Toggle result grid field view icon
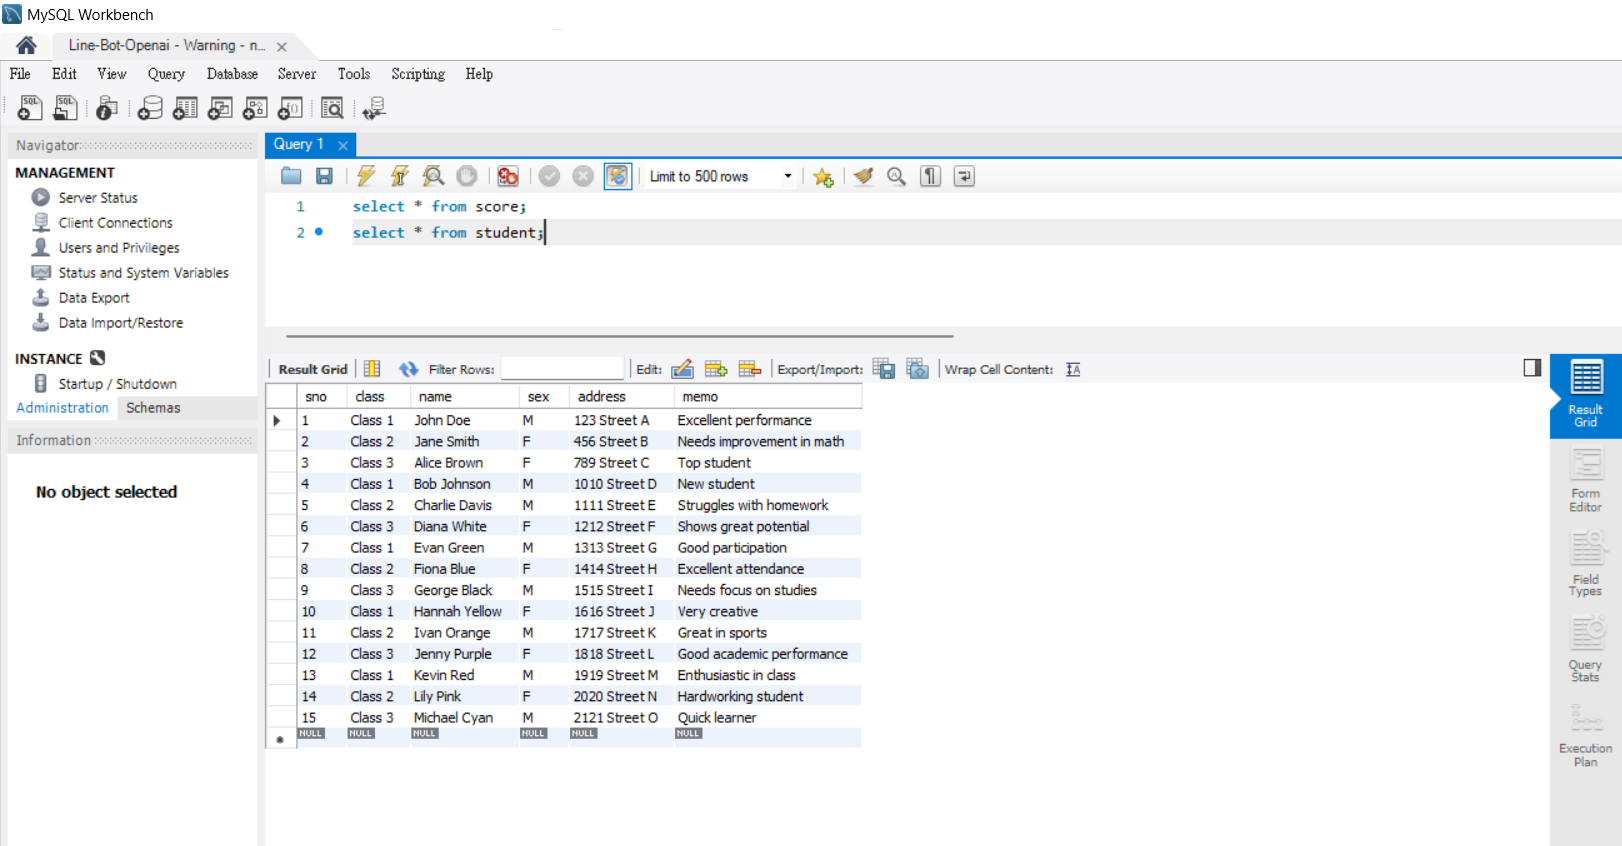The image size is (1622, 846). click(x=372, y=369)
